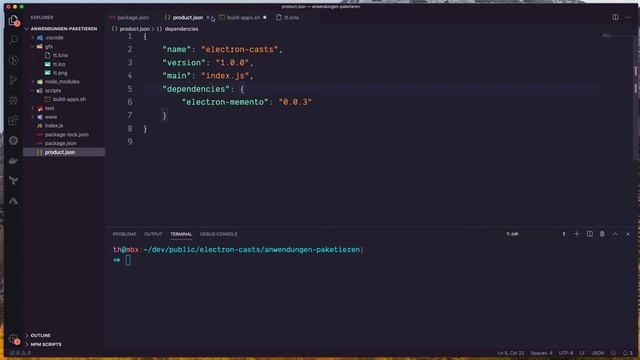
Task: Expand the node_modules folder
Action: pos(33,82)
